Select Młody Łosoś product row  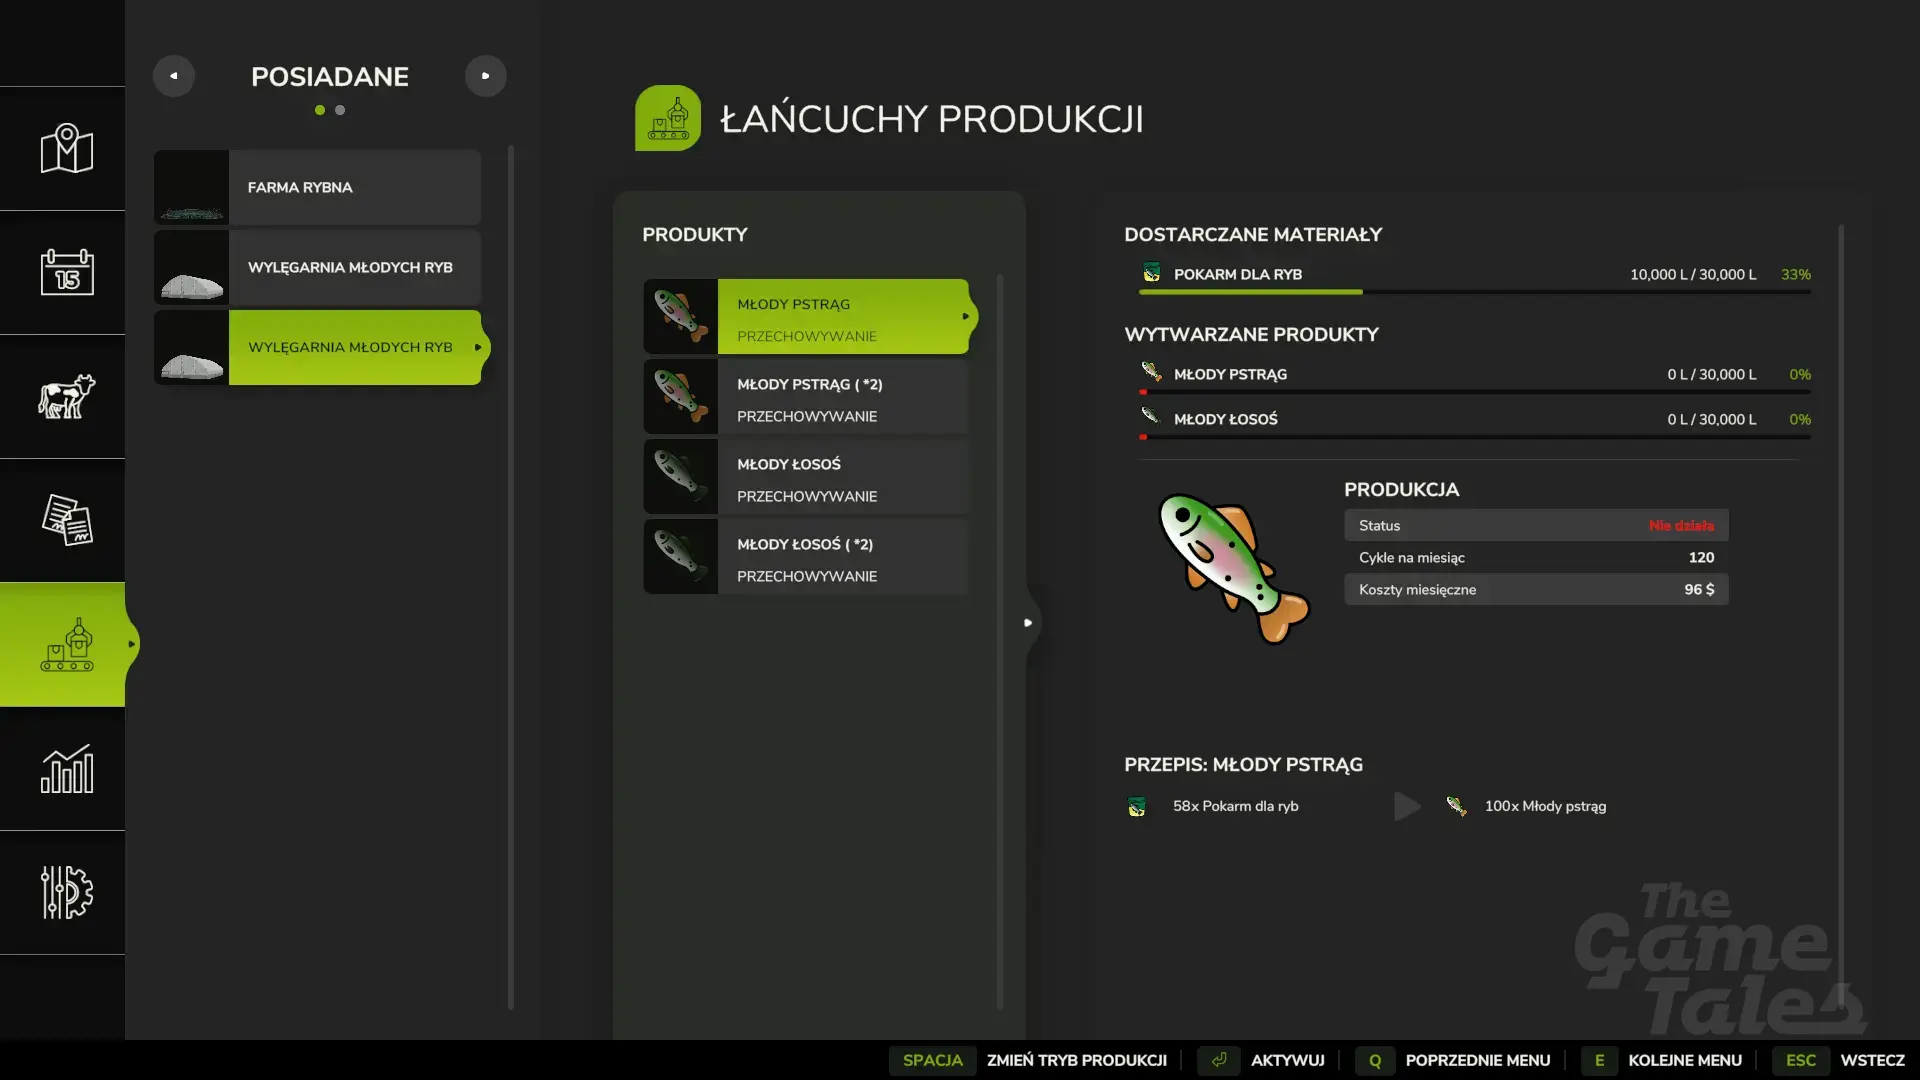(806, 477)
